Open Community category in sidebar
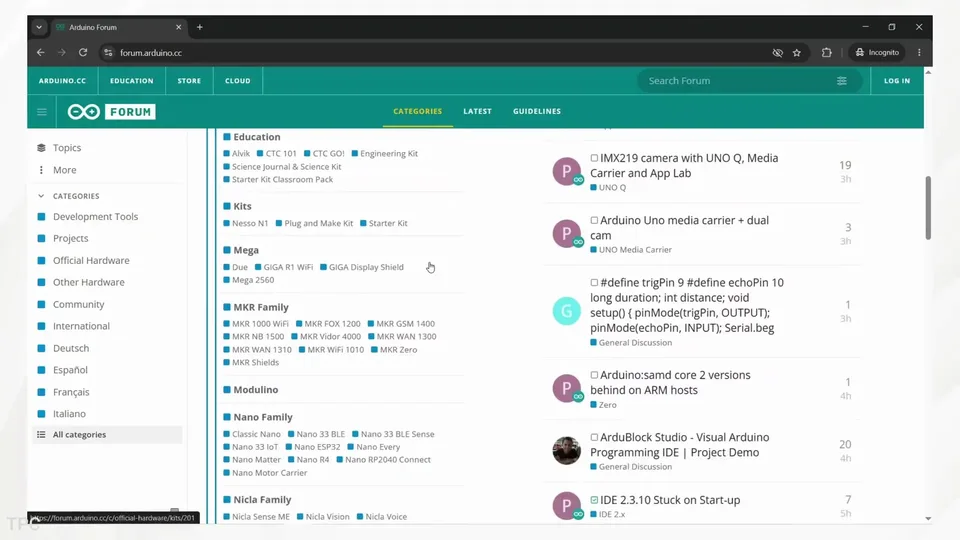Screen dimensions: 960x540 (78, 304)
